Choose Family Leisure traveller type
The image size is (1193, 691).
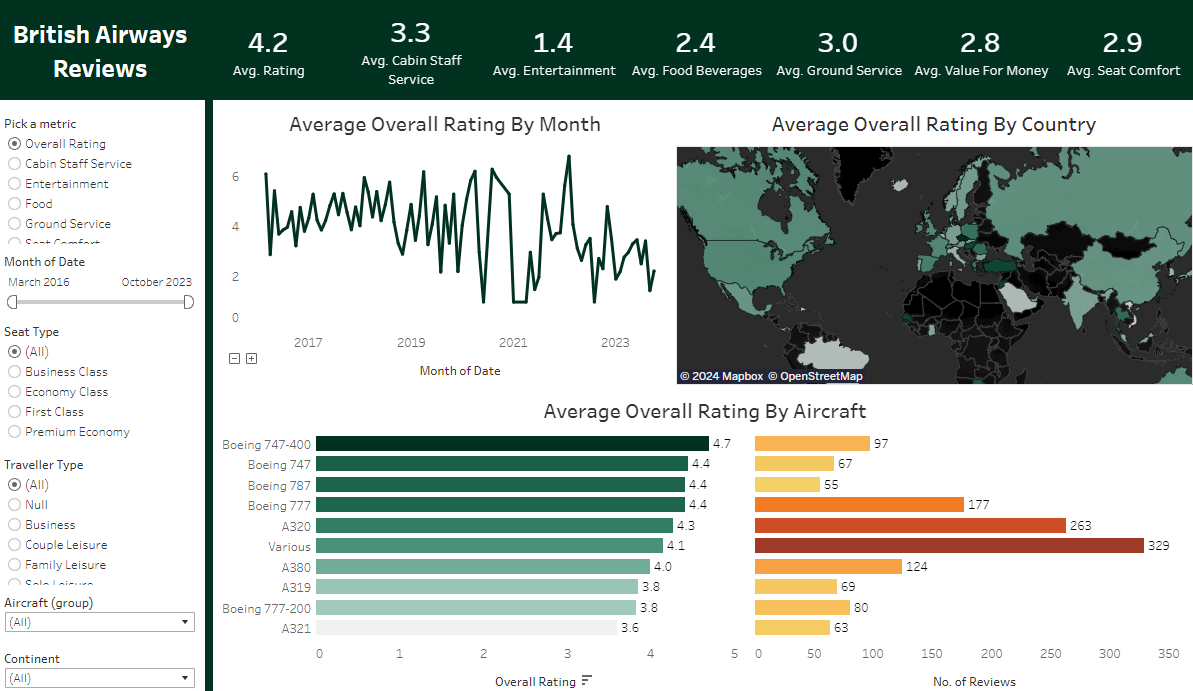tap(14, 565)
